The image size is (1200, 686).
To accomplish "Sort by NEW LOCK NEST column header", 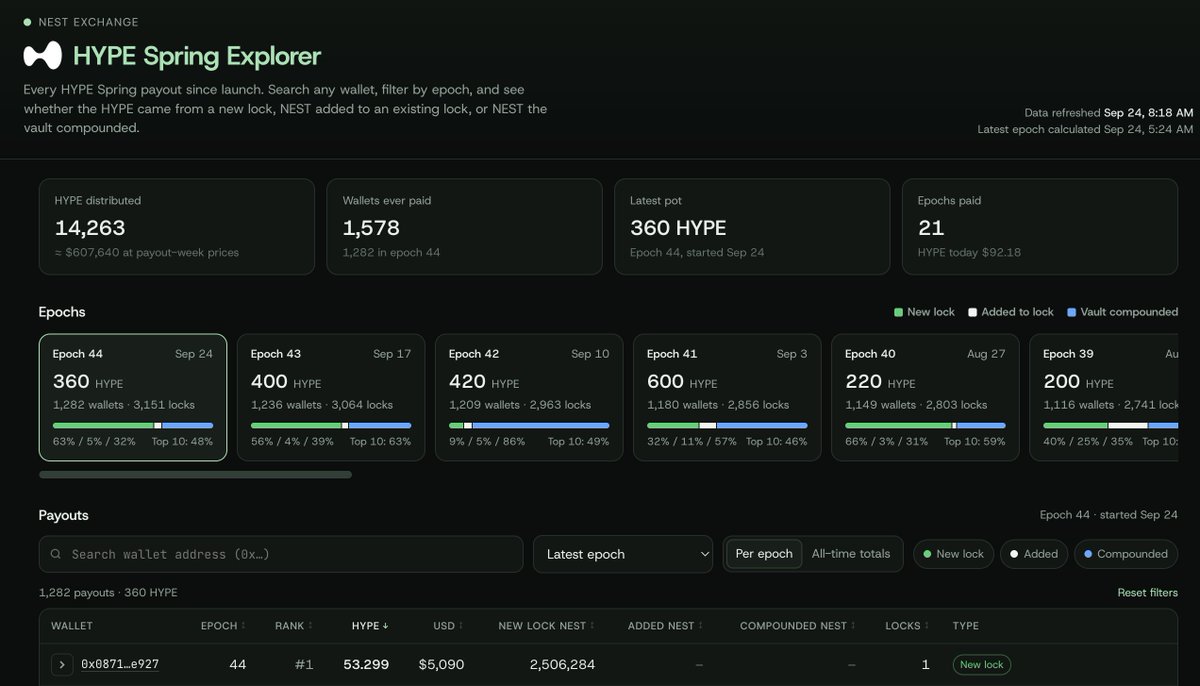I will [546, 626].
